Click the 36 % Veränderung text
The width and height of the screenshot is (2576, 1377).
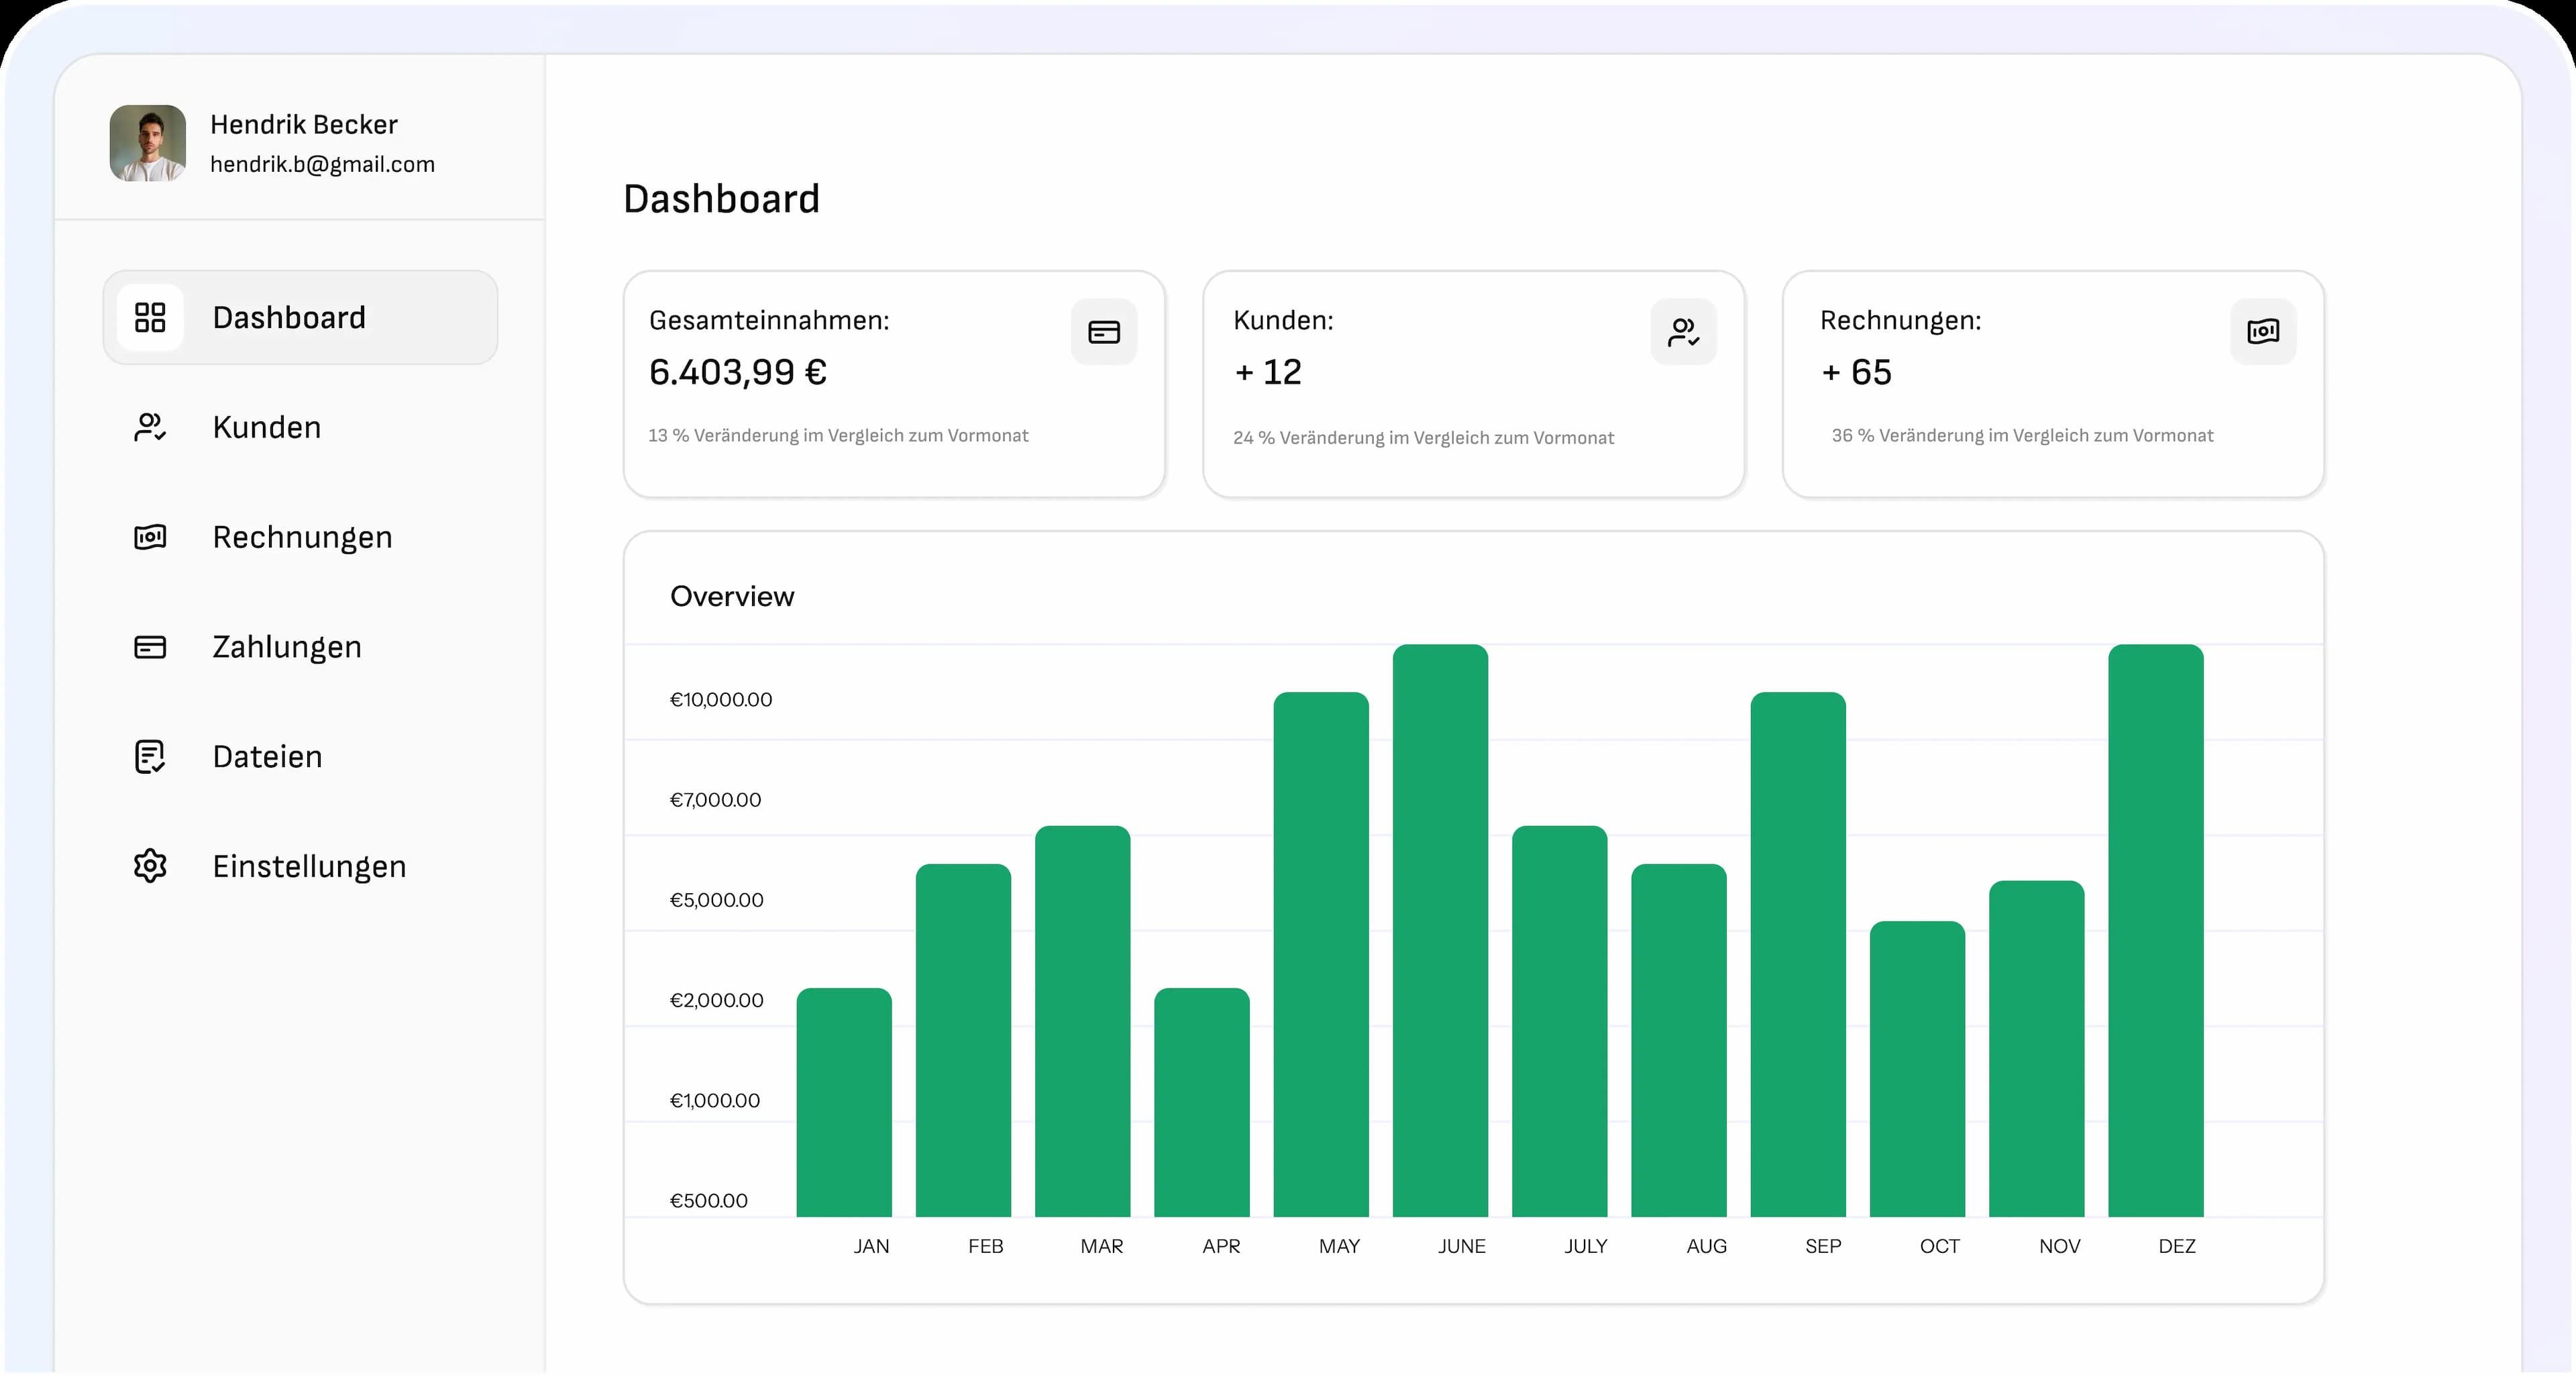coord(2022,435)
